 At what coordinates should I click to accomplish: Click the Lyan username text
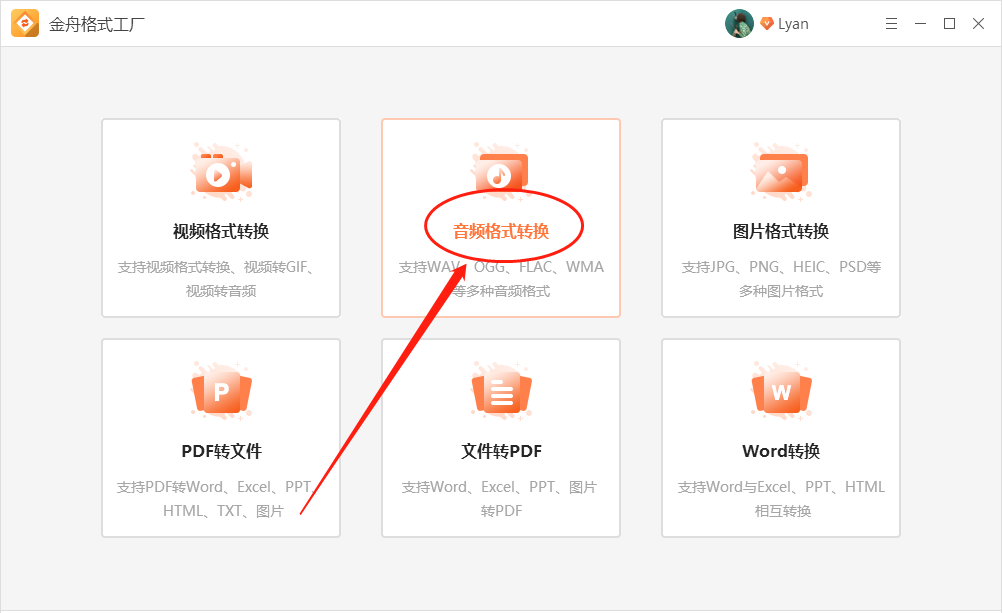pyautogui.click(x=793, y=24)
